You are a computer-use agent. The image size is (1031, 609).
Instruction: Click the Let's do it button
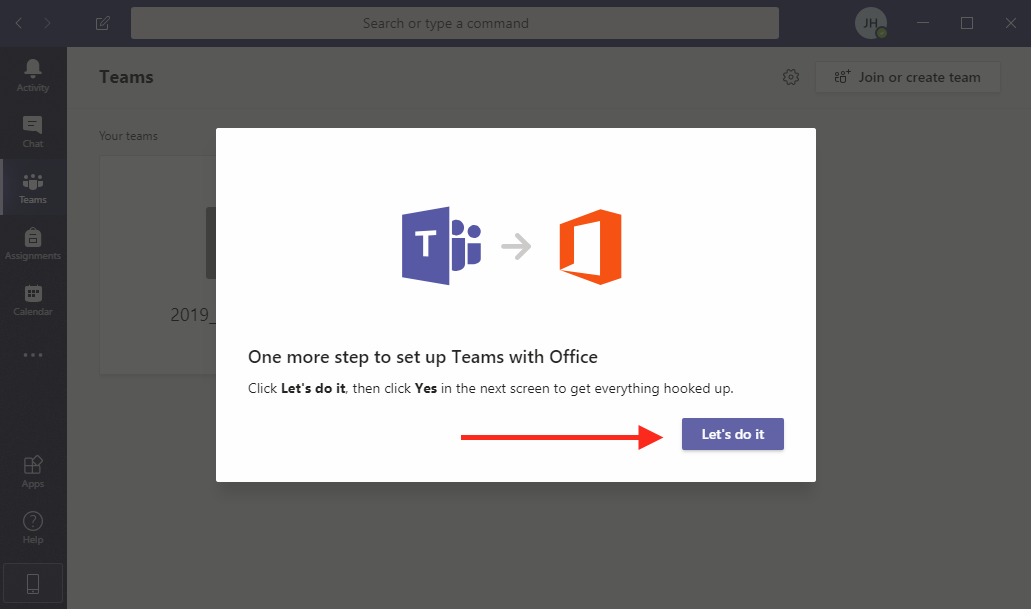pyautogui.click(x=733, y=434)
